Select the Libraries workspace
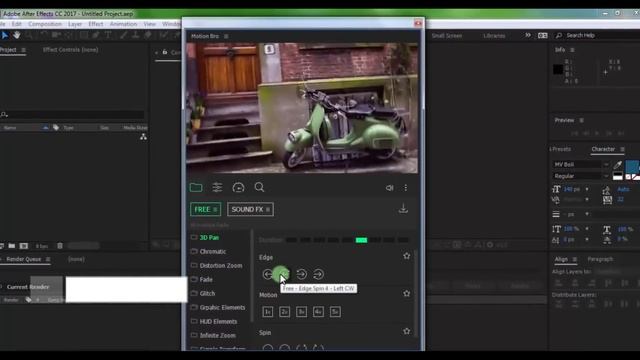This screenshot has width=640, height=360. click(494, 36)
